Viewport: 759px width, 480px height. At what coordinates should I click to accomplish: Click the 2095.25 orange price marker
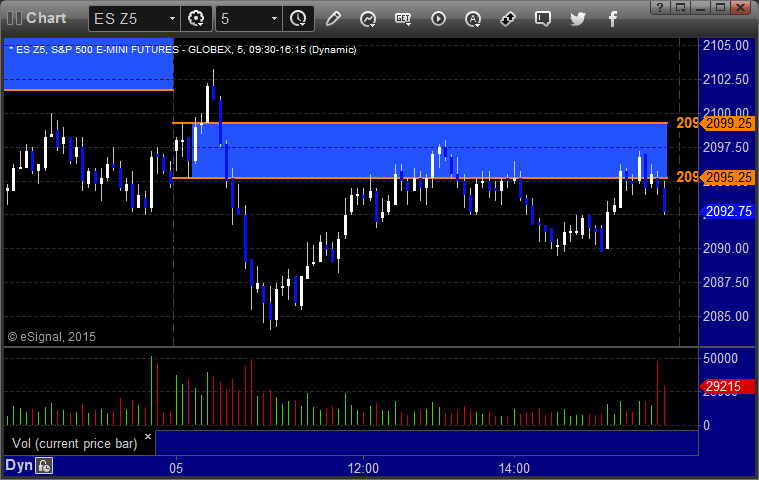728,178
